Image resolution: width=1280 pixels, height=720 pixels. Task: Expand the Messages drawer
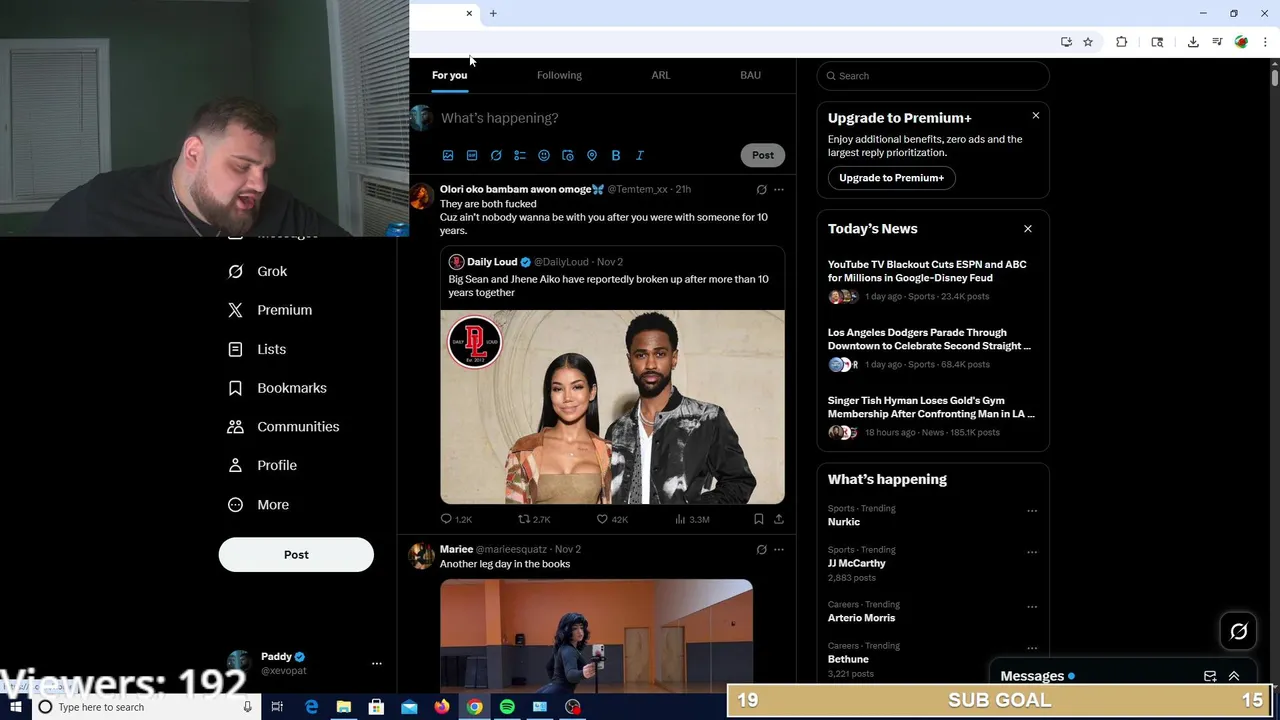1234,676
